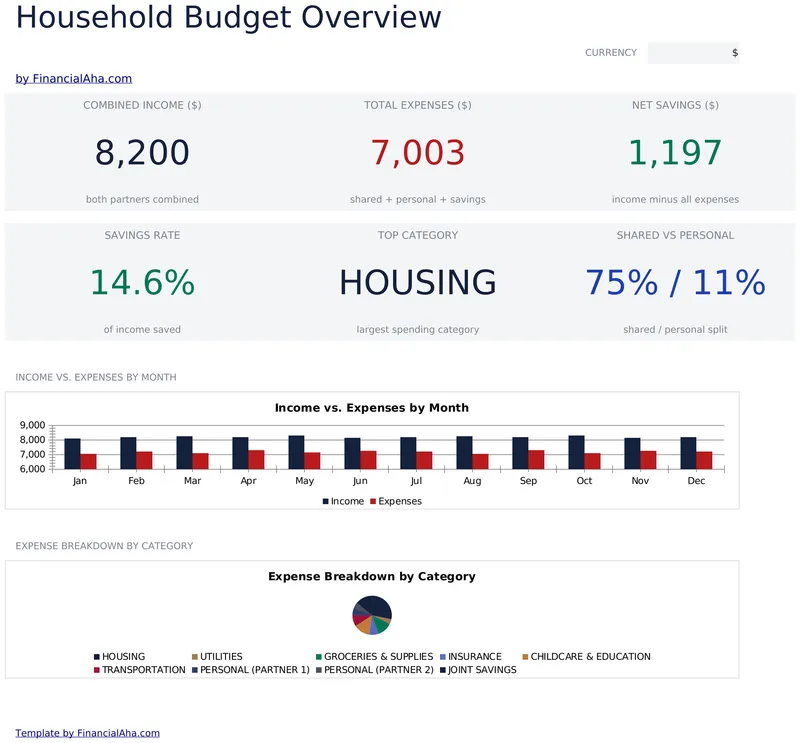Click the PERSONAL (PARTNER 1) legend entry
800x743 pixels.
(251, 670)
